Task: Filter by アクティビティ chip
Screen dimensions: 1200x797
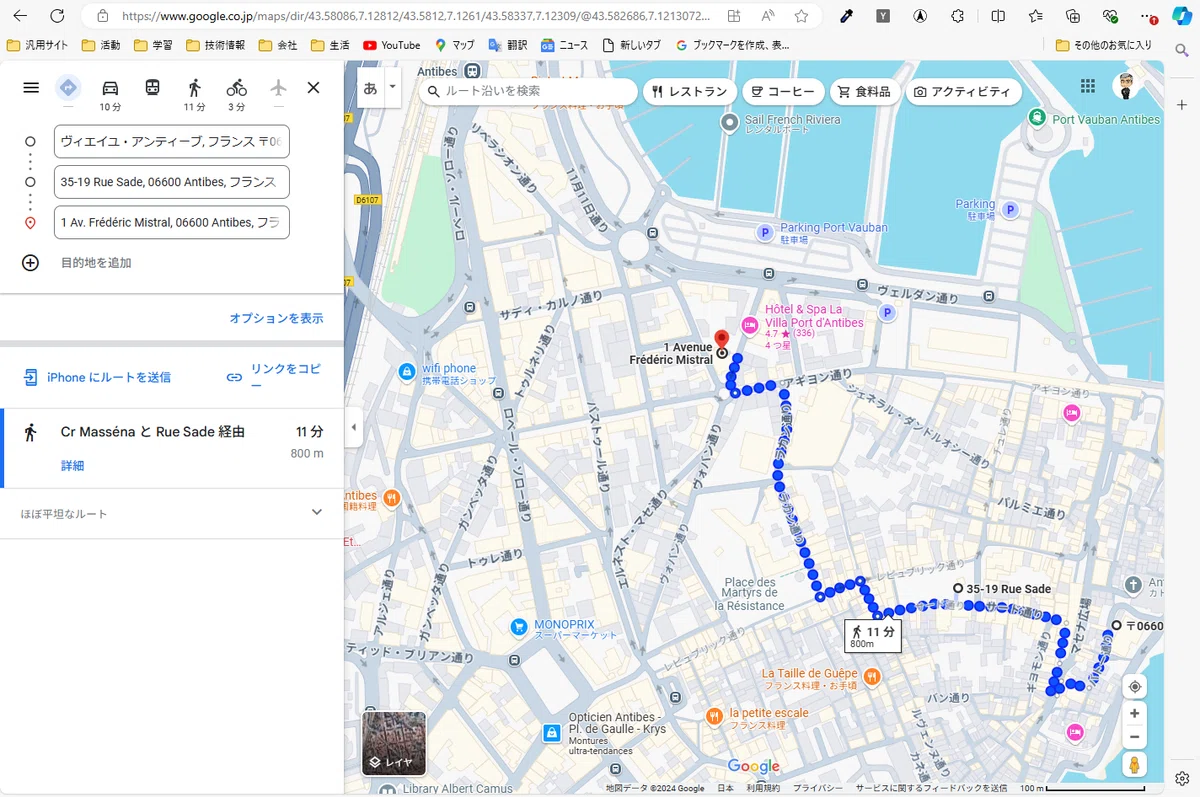Action: pos(963,91)
